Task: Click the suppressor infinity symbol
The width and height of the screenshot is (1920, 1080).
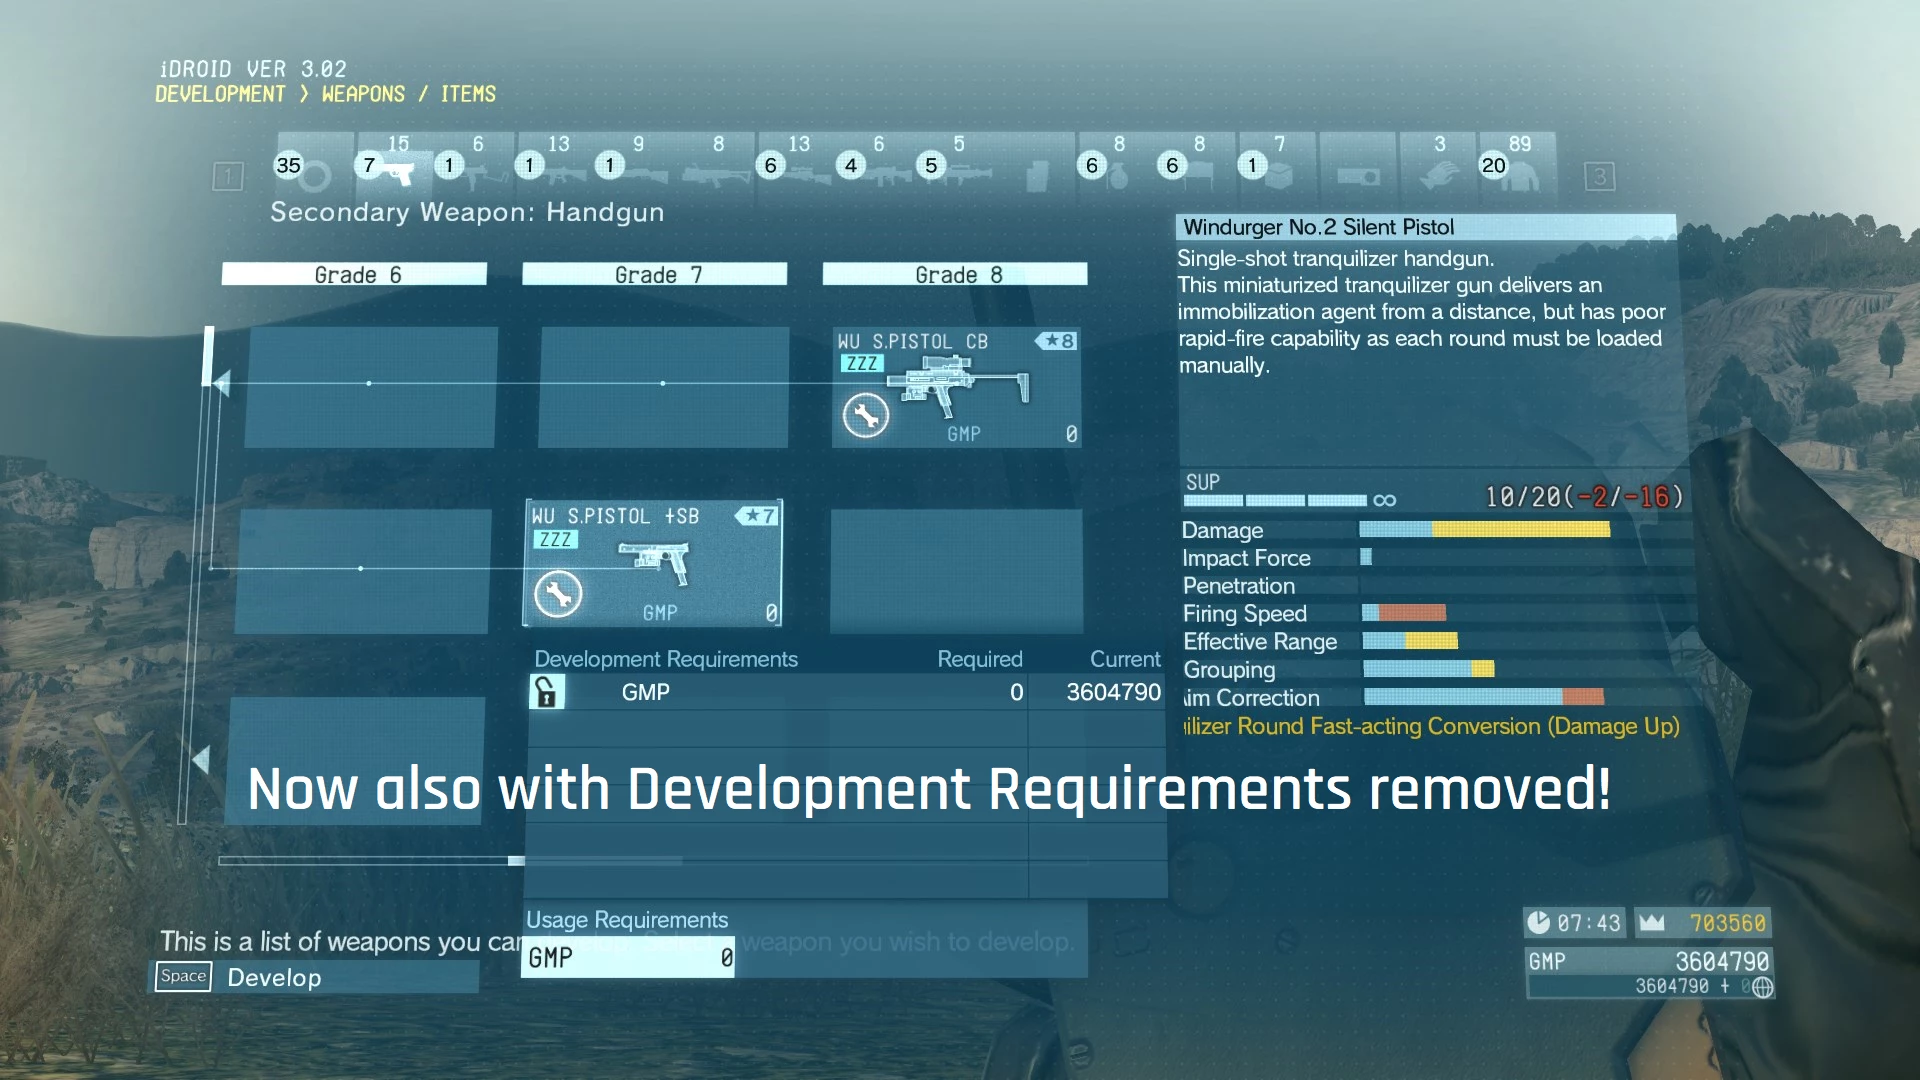Action: (x=1385, y=500)
